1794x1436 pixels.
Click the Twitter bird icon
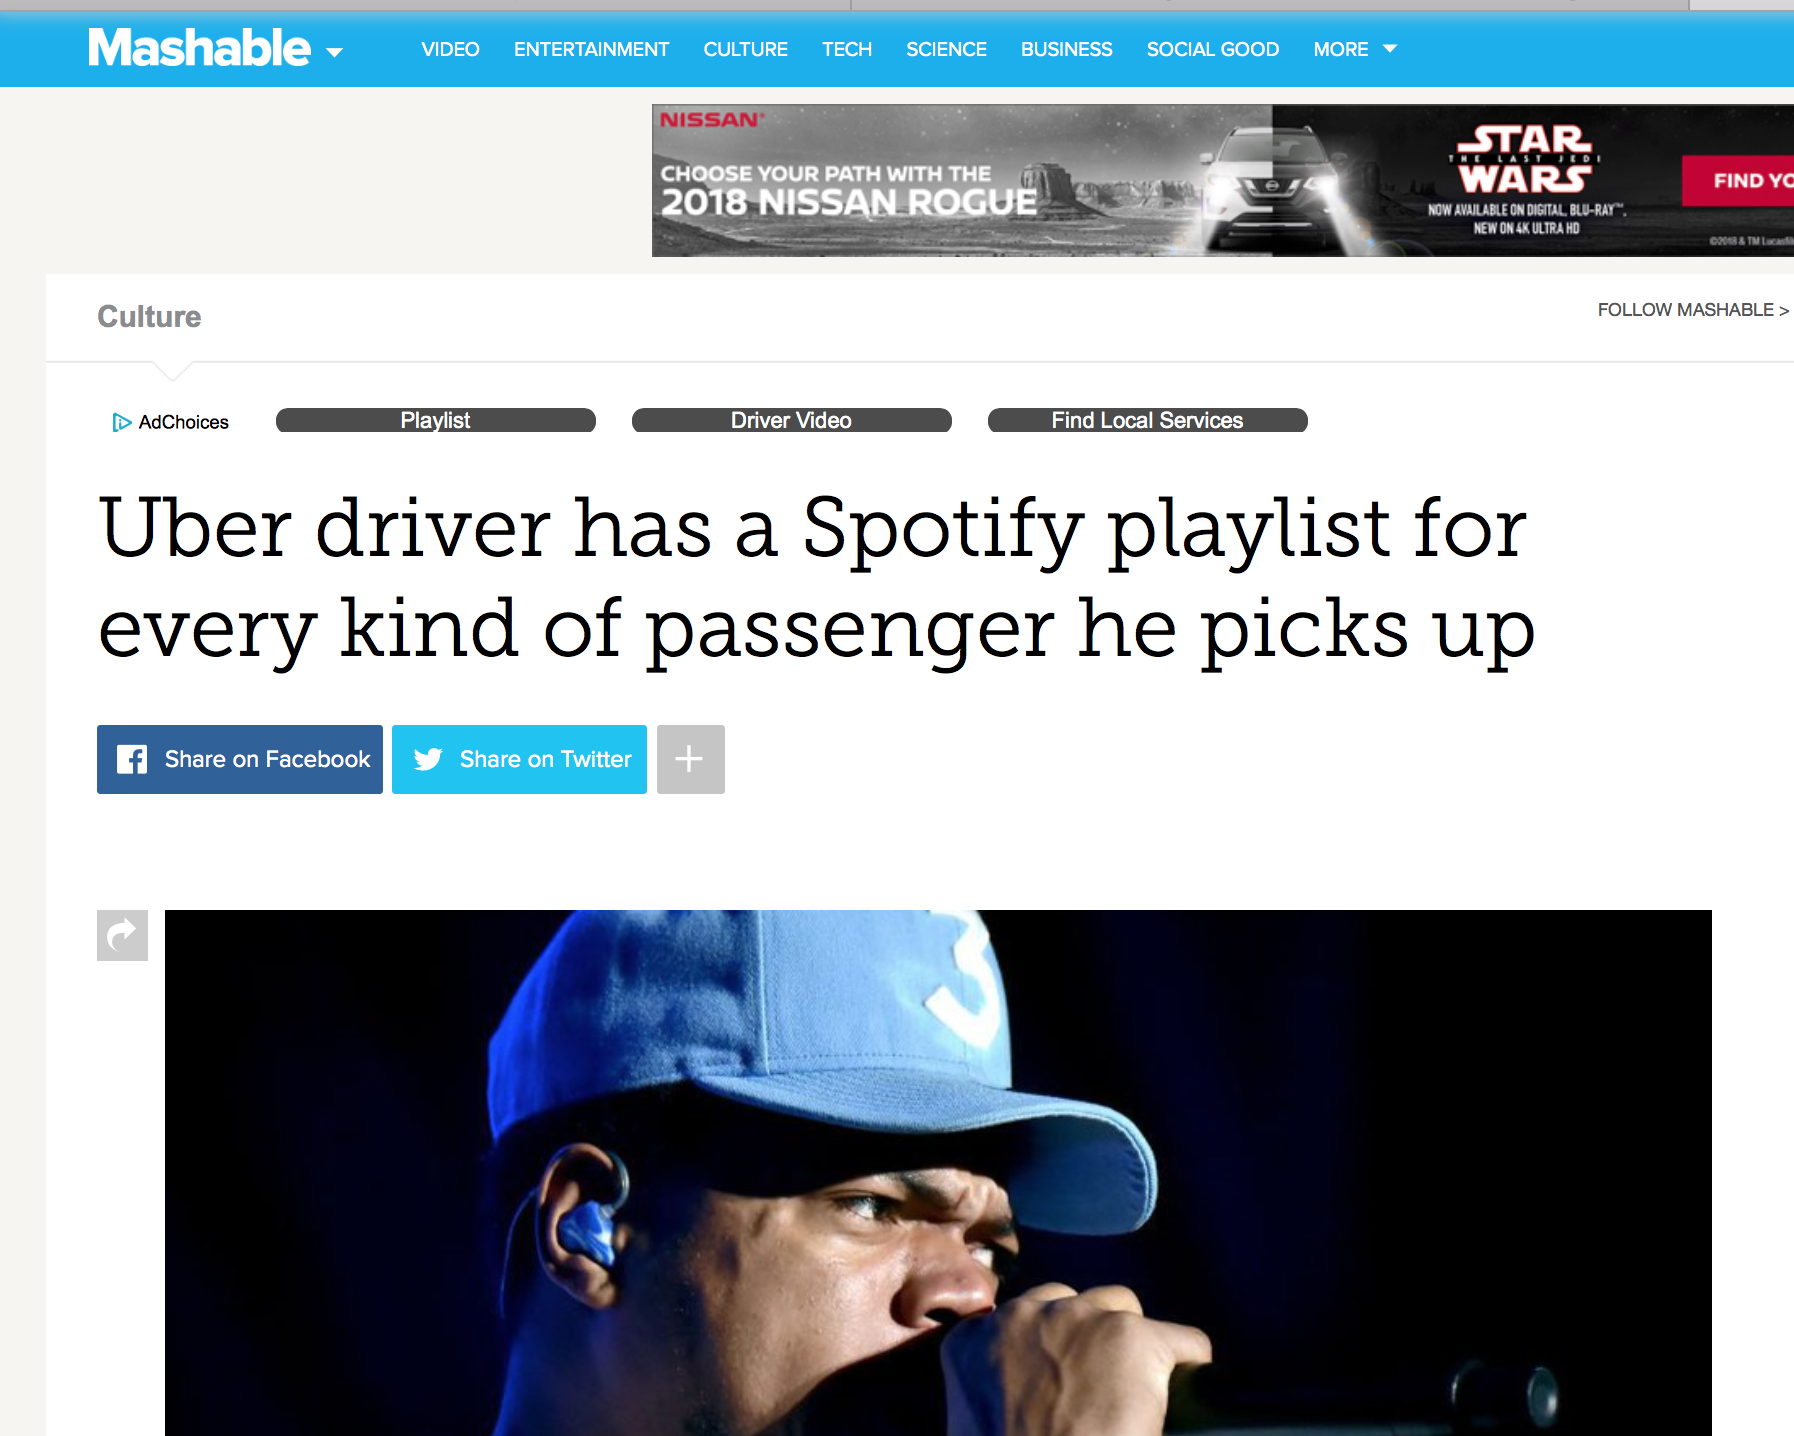(x=428, y=760)
